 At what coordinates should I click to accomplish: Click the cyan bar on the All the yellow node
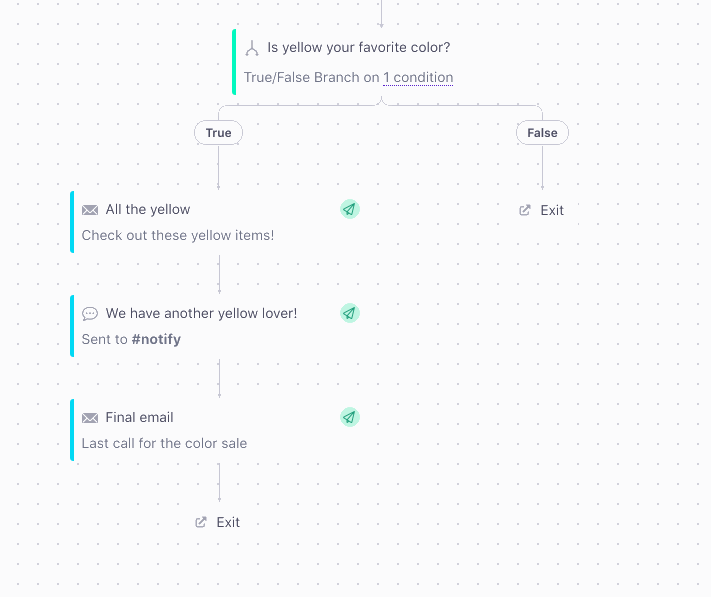point(72,222)
